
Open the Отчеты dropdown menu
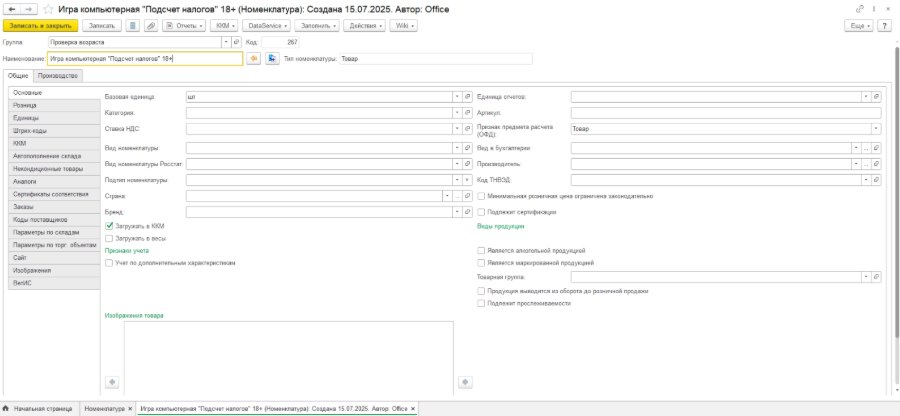[184, 26]
